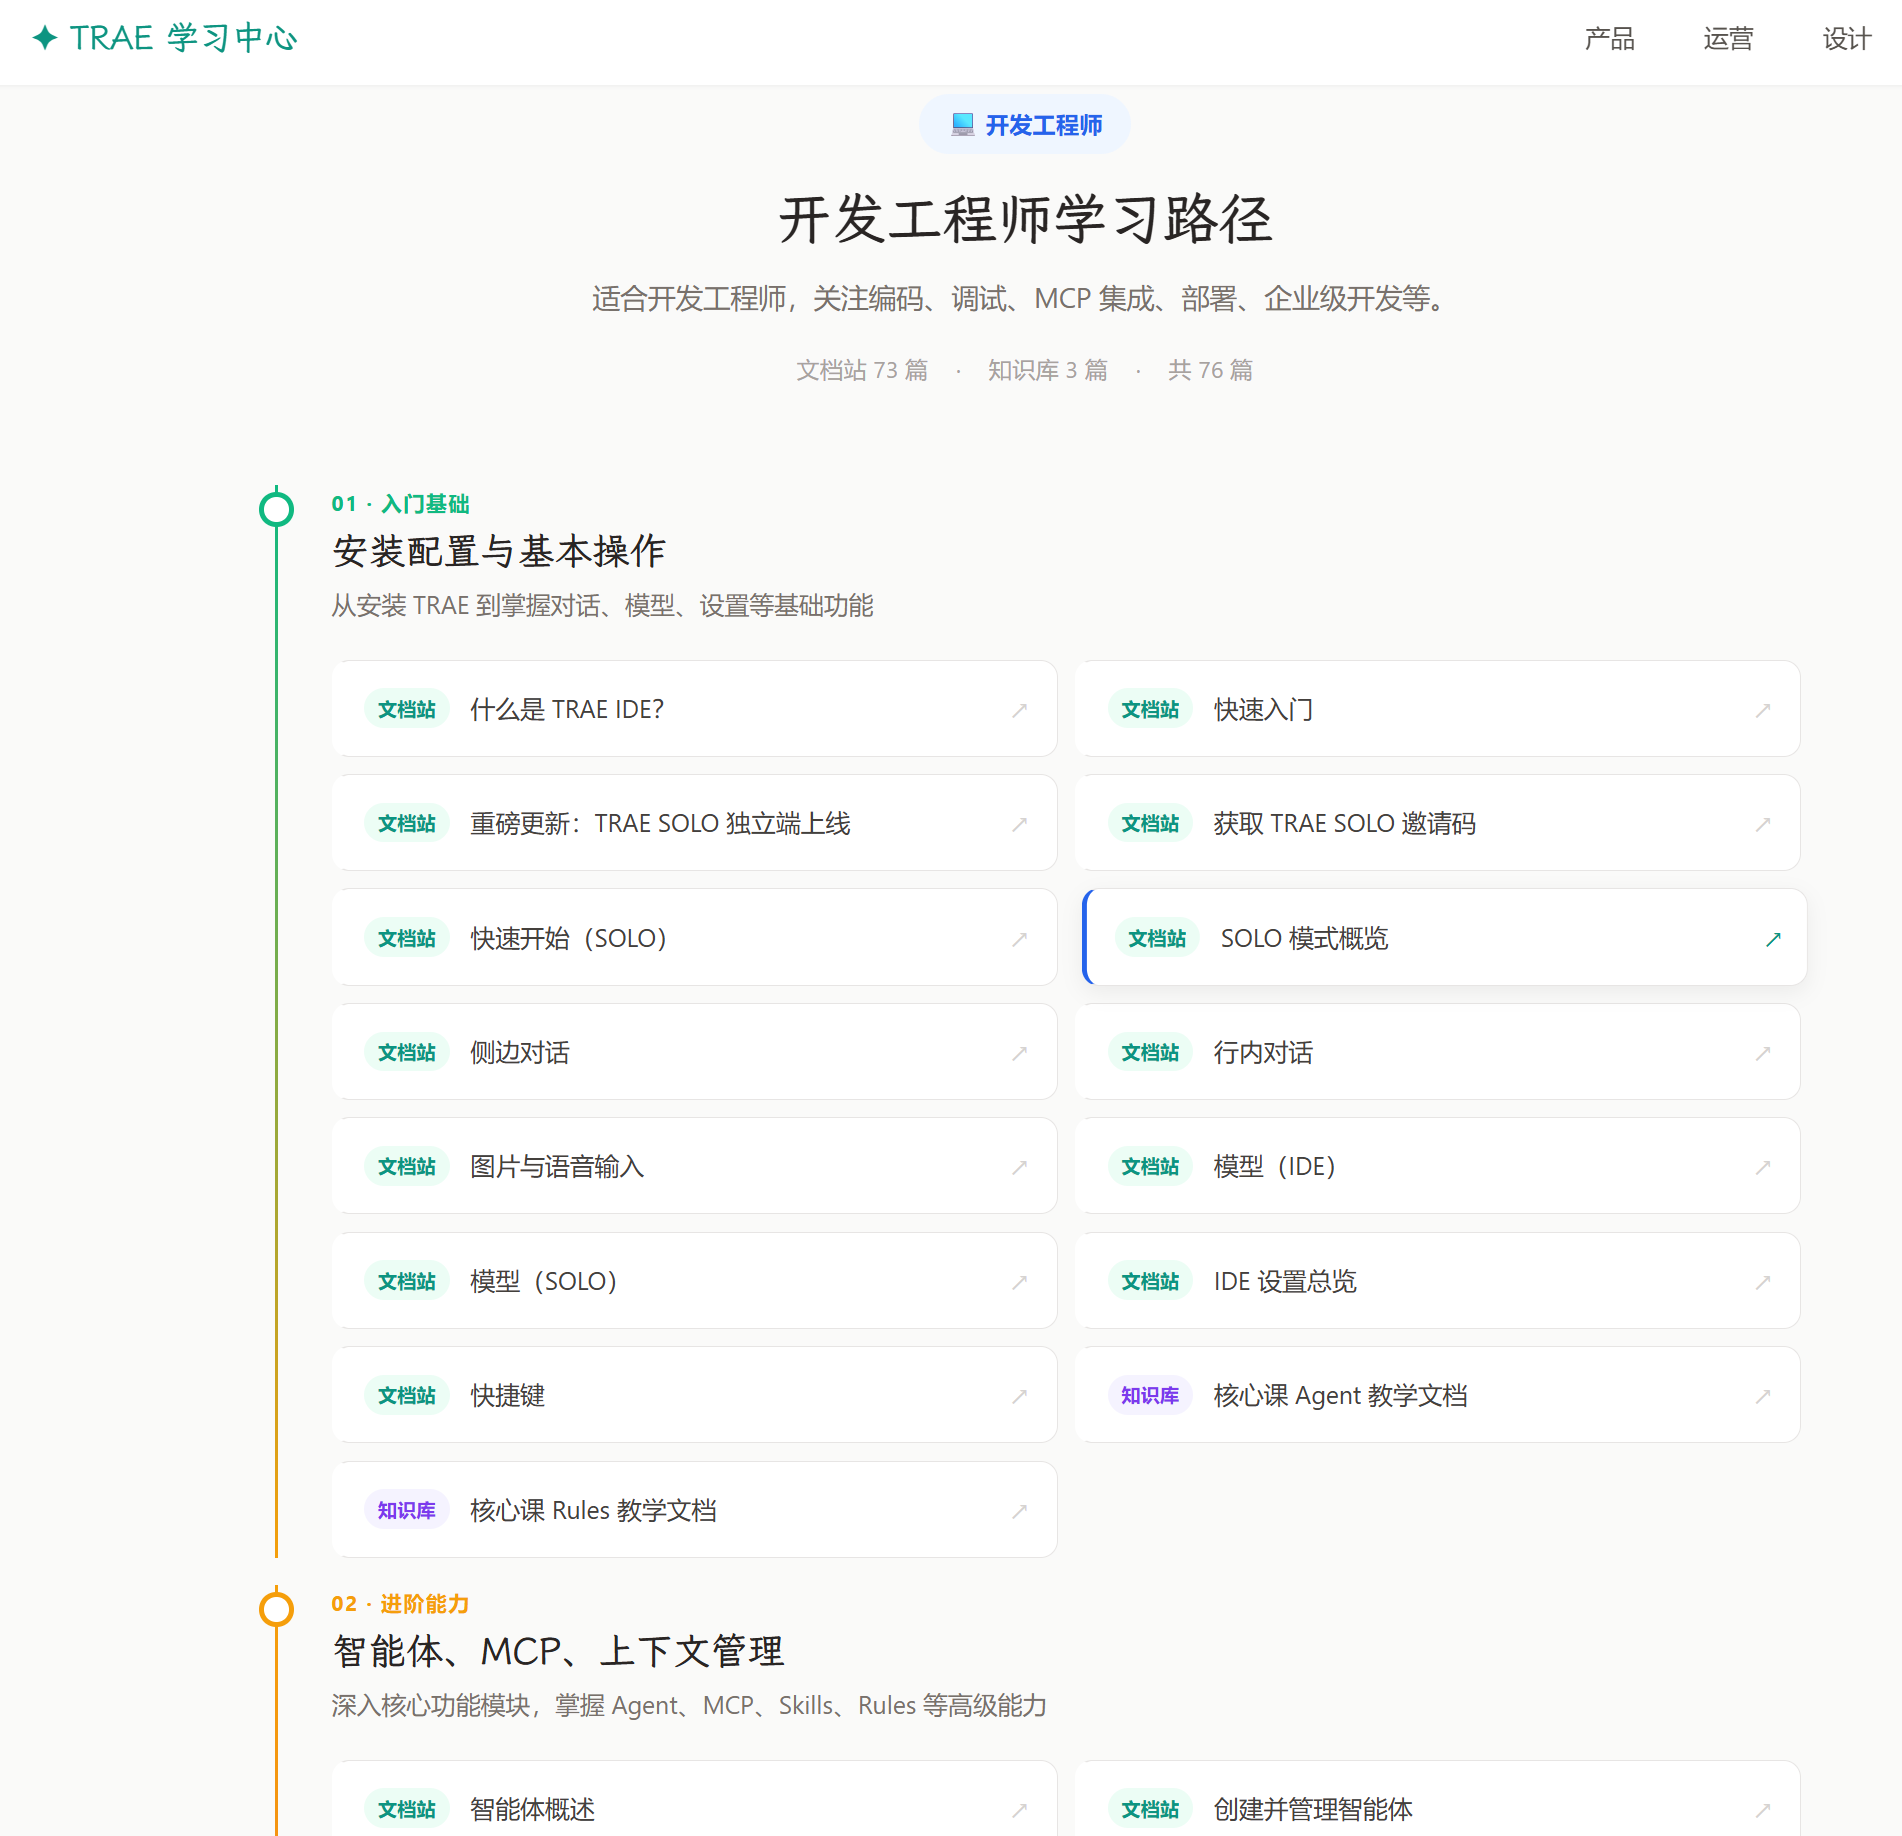Click the computer icon in 开发工程师 badge
Viewport: 1902px width, 1836px height.
point(962,125)
